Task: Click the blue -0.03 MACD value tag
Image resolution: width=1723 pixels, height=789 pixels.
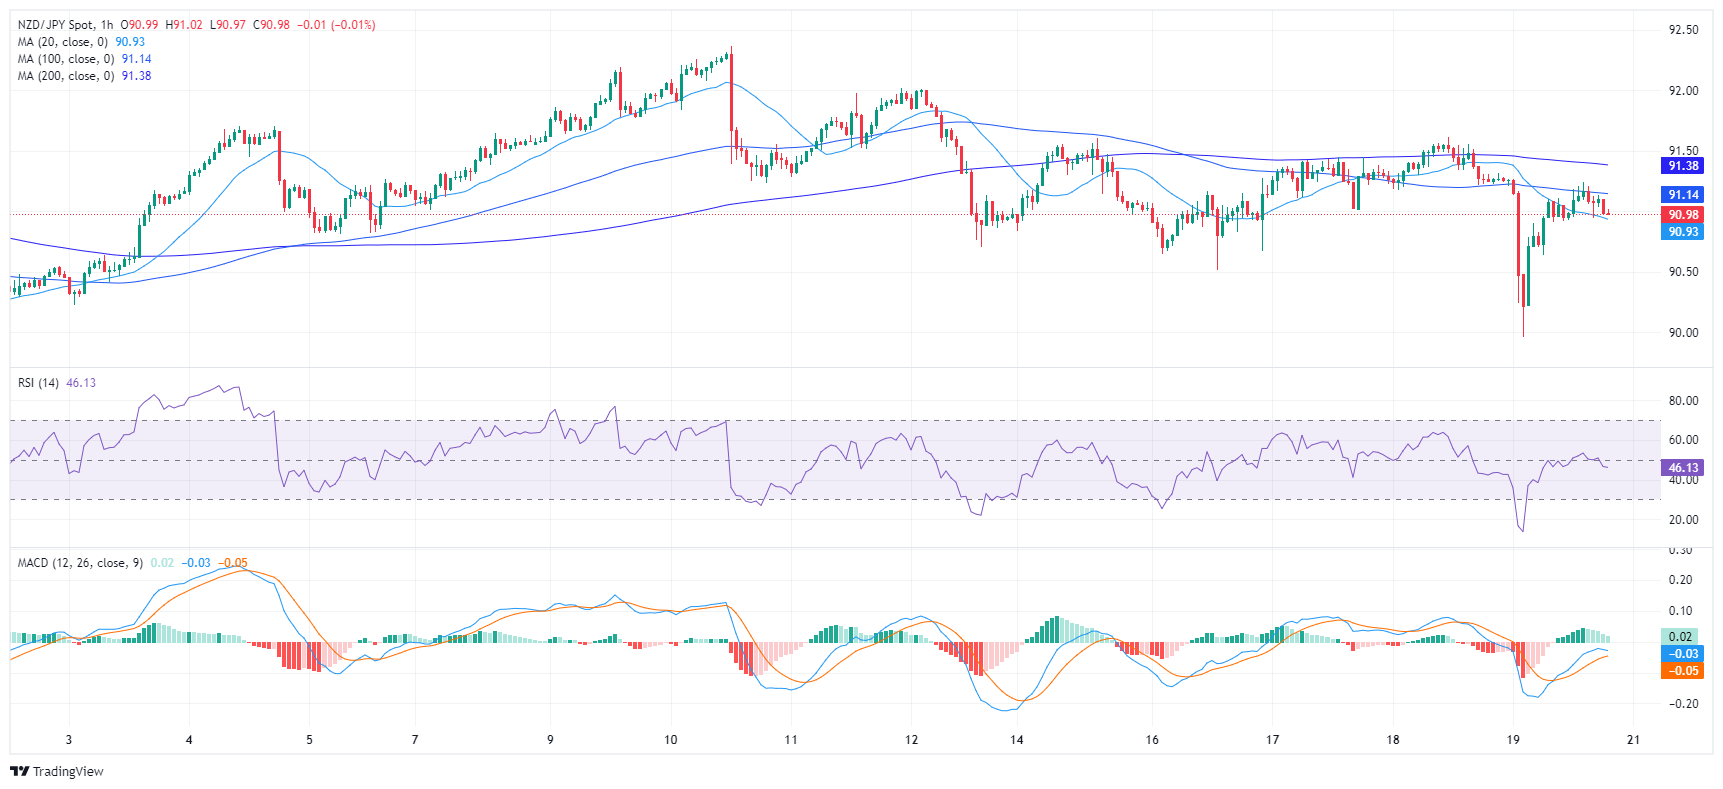Action: pos(1683,654)
